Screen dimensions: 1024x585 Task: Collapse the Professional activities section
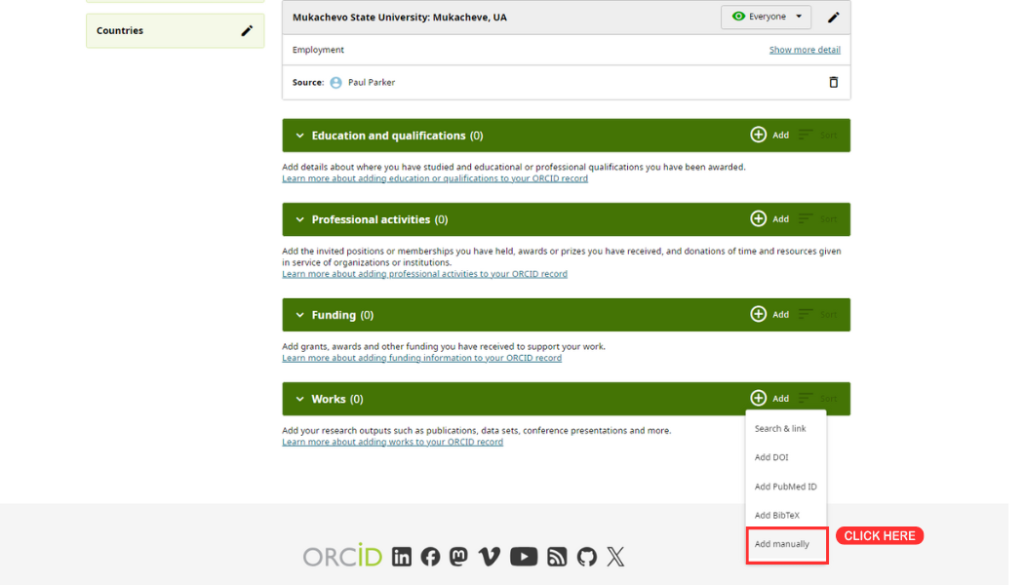point(300,219)
